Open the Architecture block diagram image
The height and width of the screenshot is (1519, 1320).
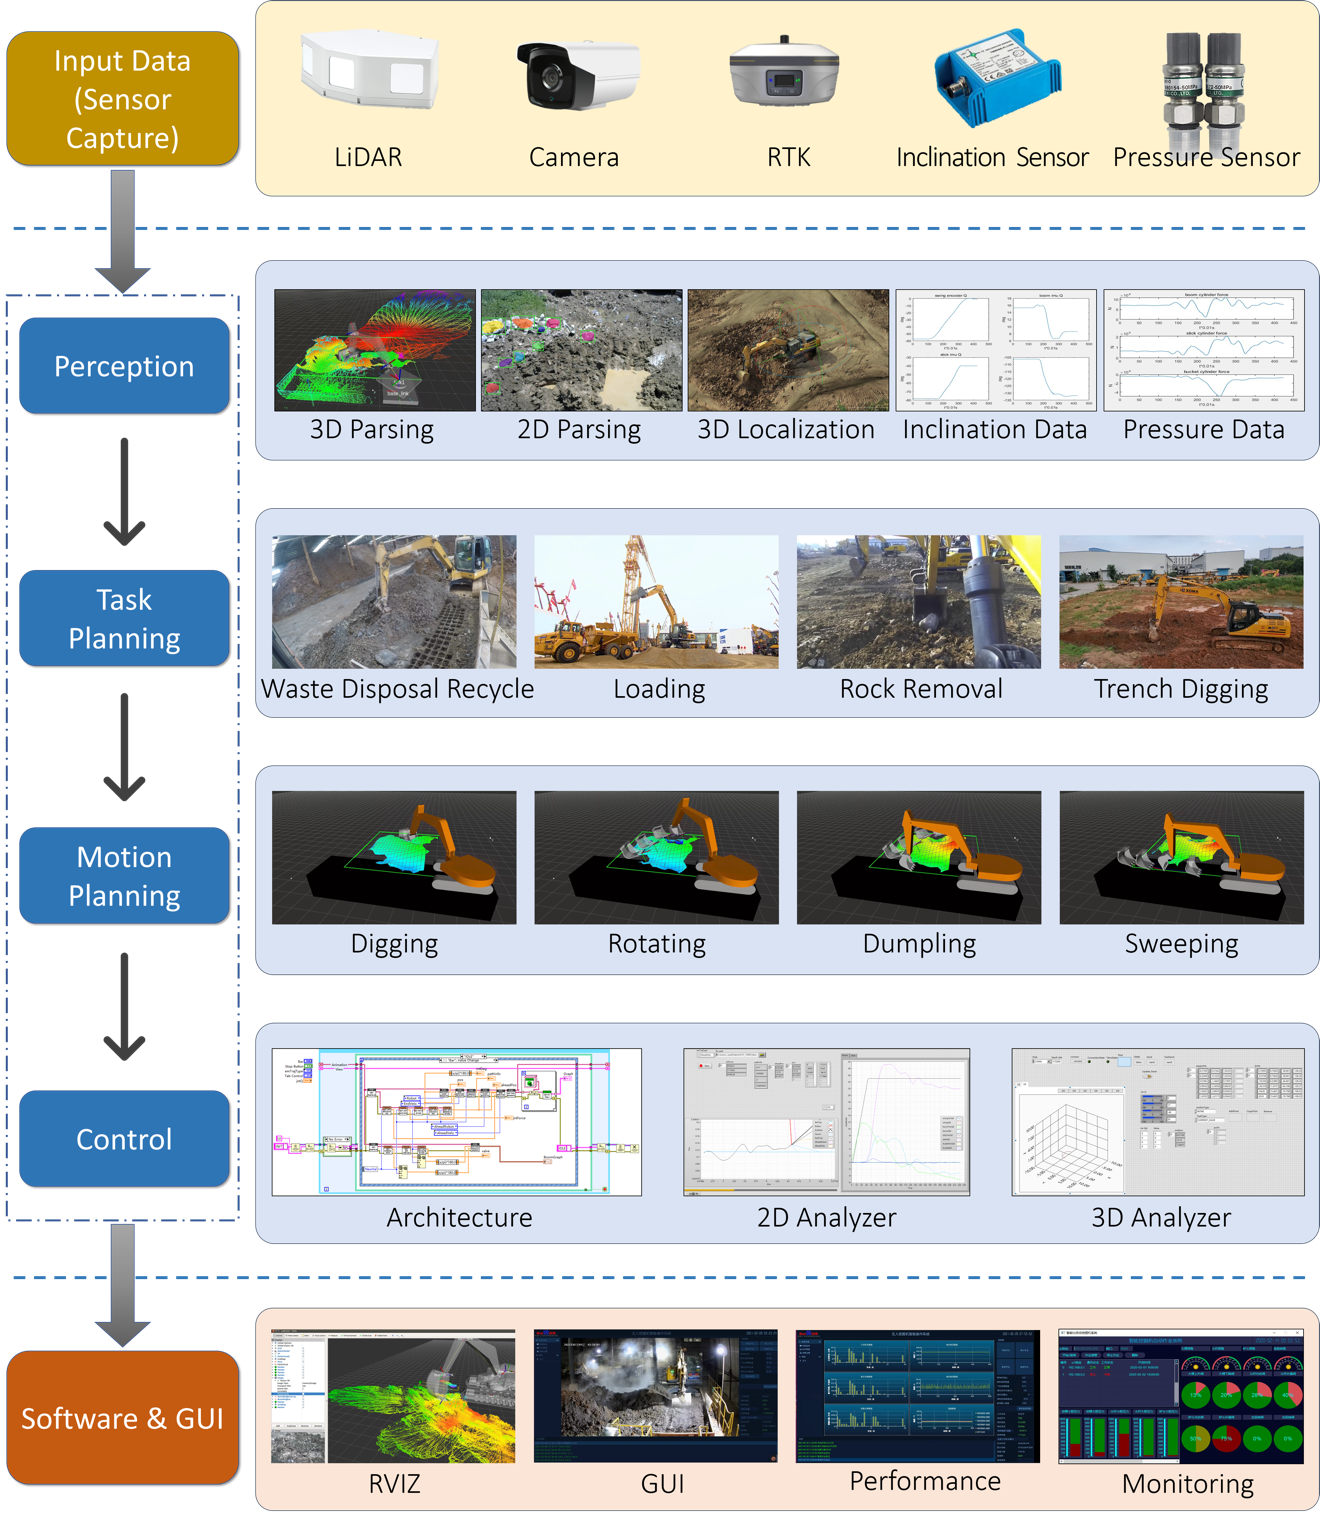tap(457, 1121)
